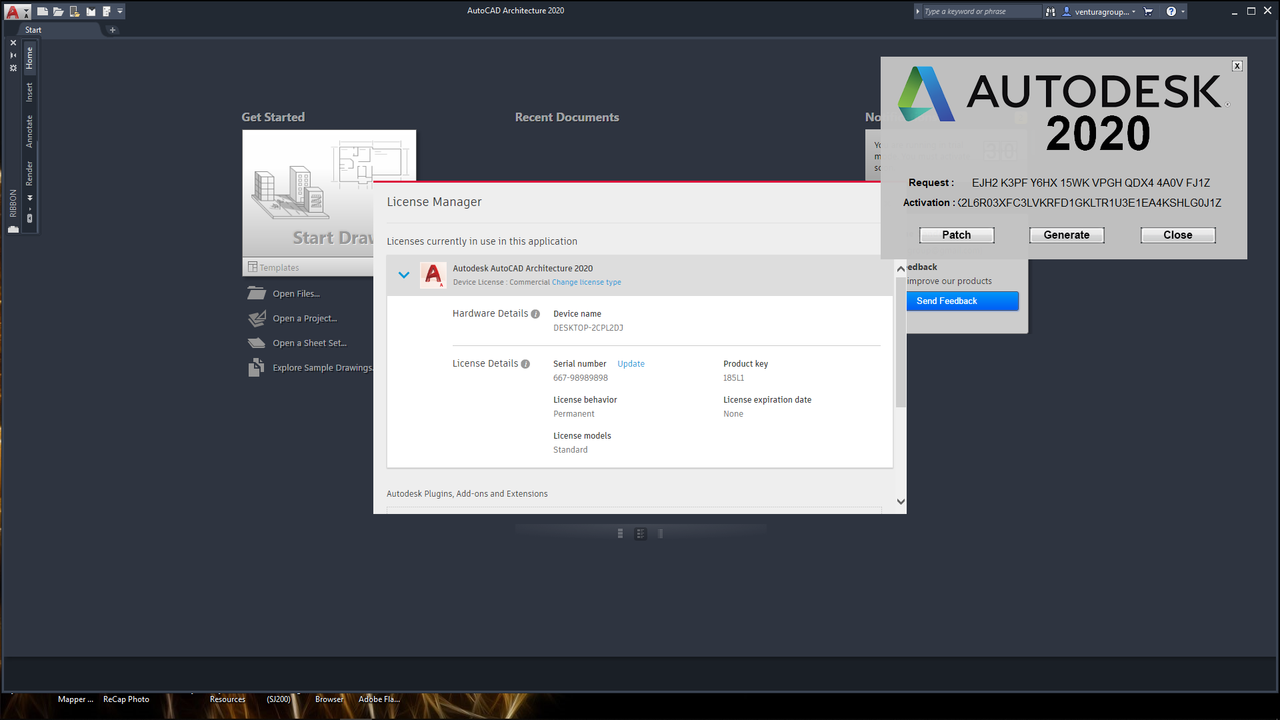Click the serial number Update link
Viewport: 1280px width, 720px height.
[631, 364]
